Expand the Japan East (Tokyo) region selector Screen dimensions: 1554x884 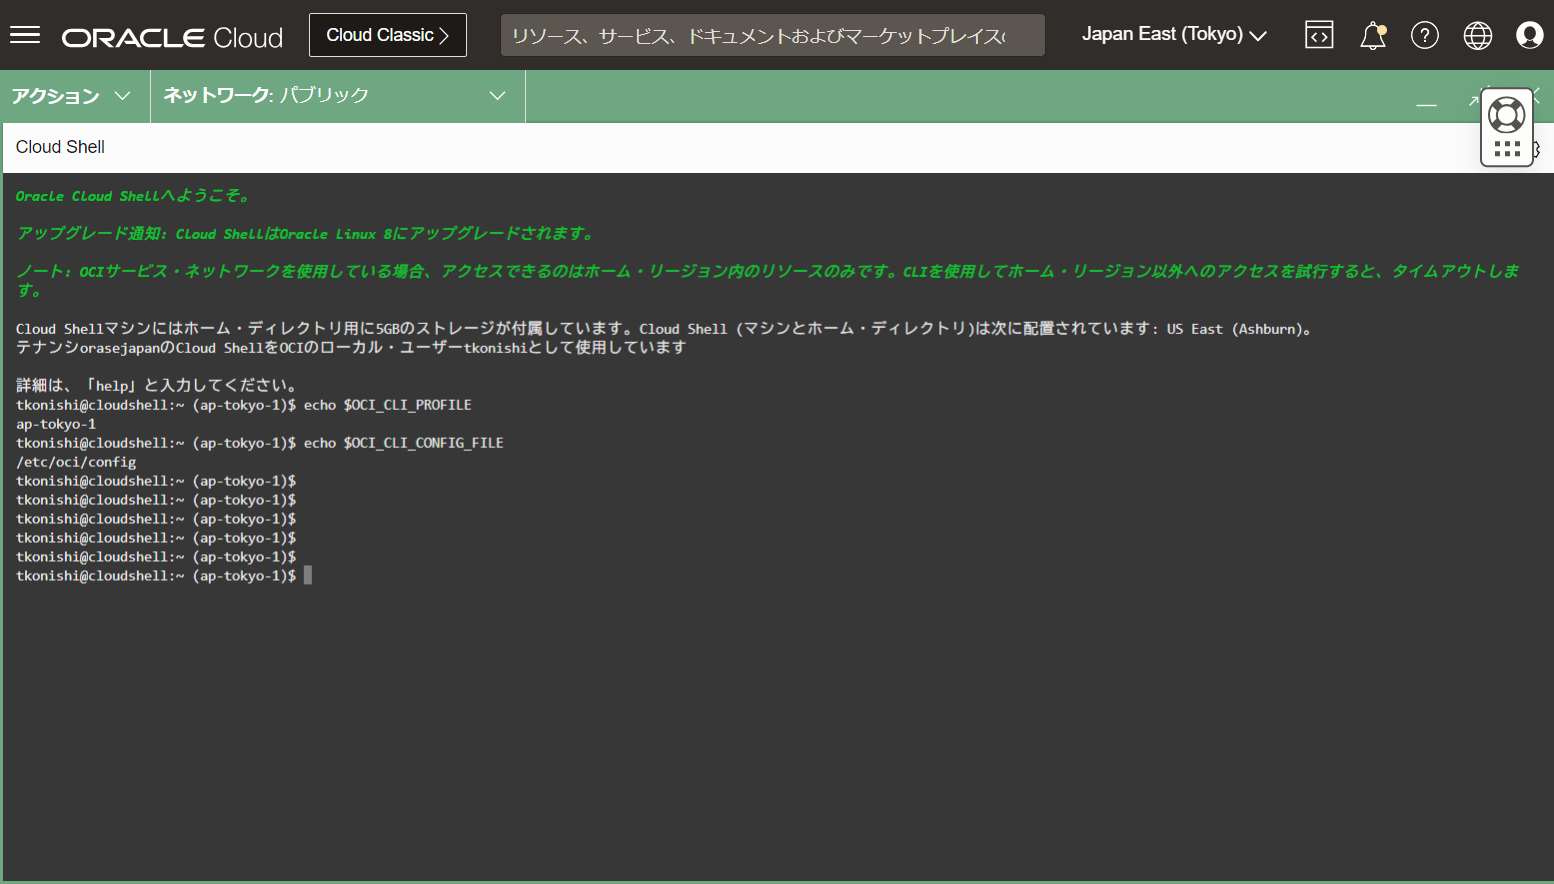[x=1173, y=35]
